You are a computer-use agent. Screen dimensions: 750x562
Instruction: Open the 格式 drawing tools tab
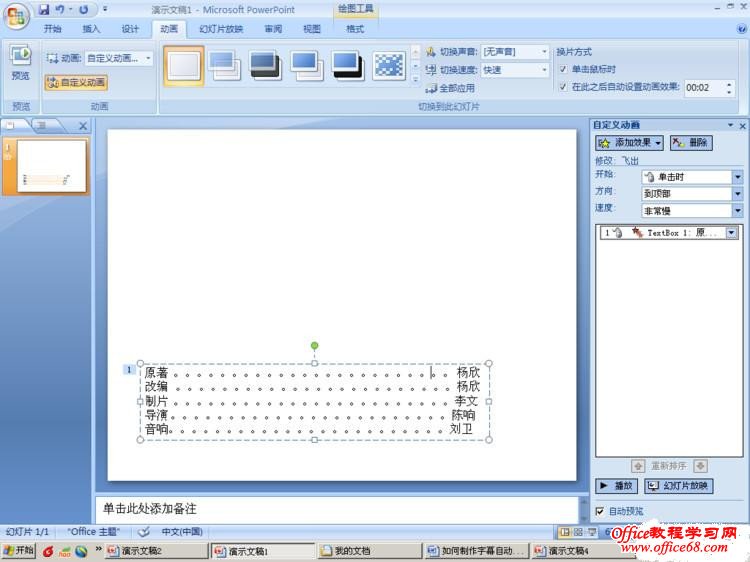355,29
